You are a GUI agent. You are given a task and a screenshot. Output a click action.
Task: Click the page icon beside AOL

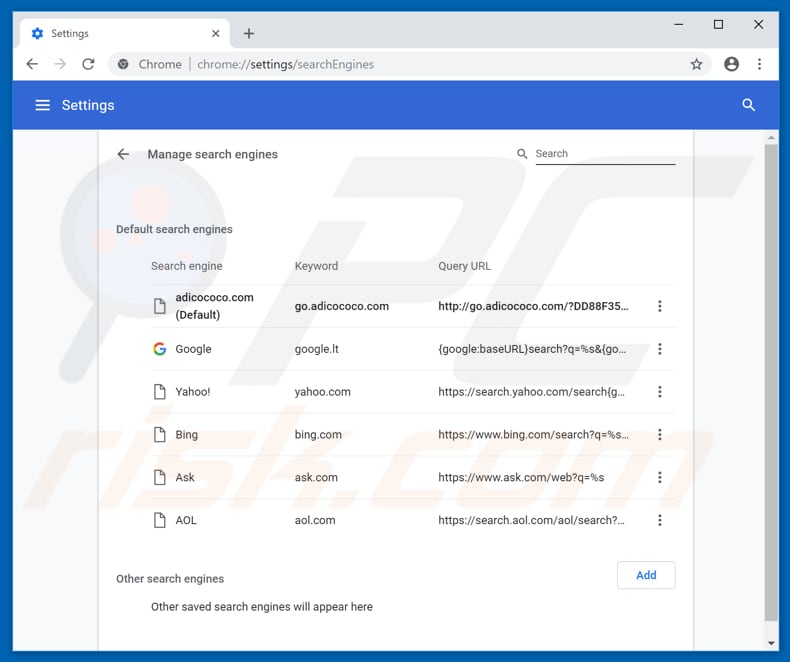point(160,520)
